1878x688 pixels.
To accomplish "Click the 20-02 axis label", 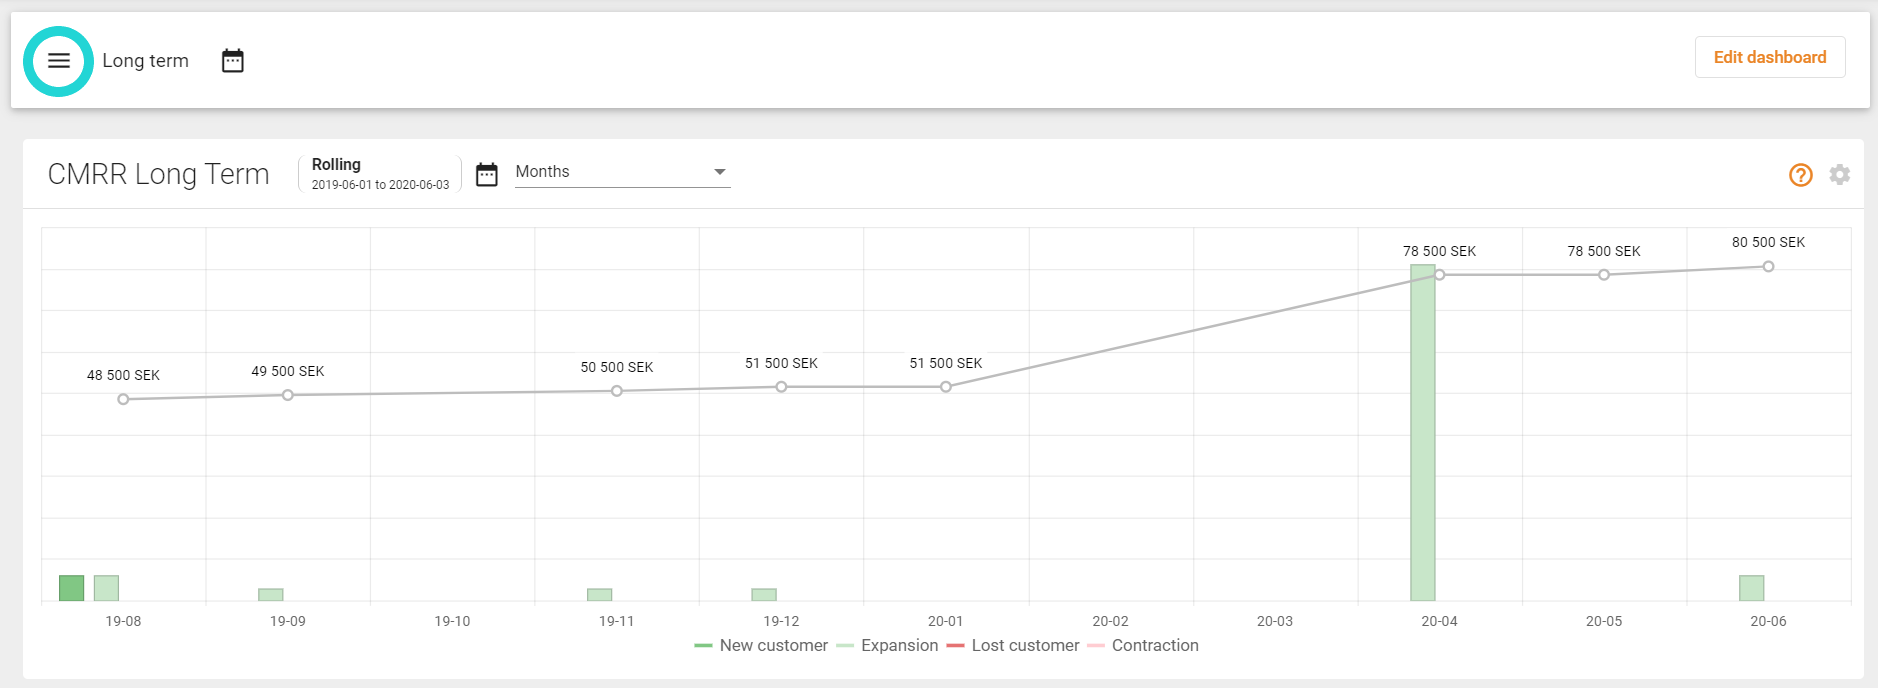I will 1110,621.
